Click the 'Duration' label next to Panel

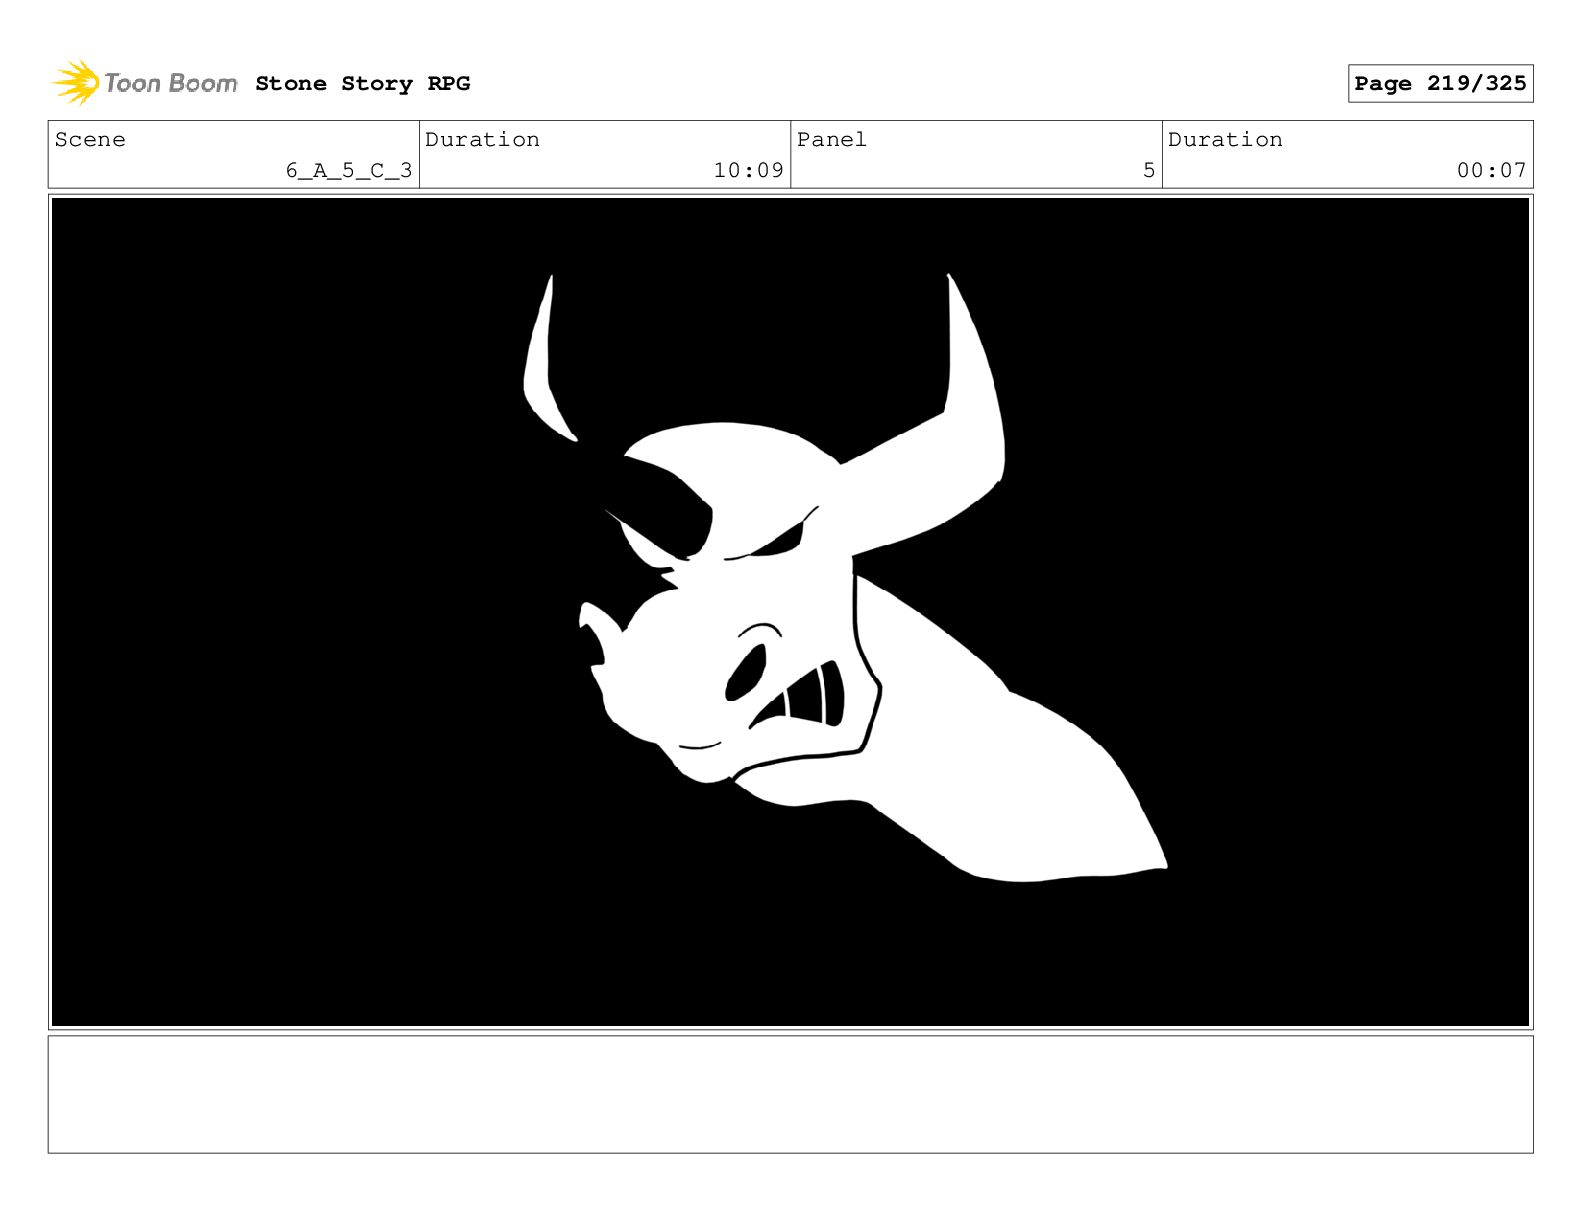1225,140
